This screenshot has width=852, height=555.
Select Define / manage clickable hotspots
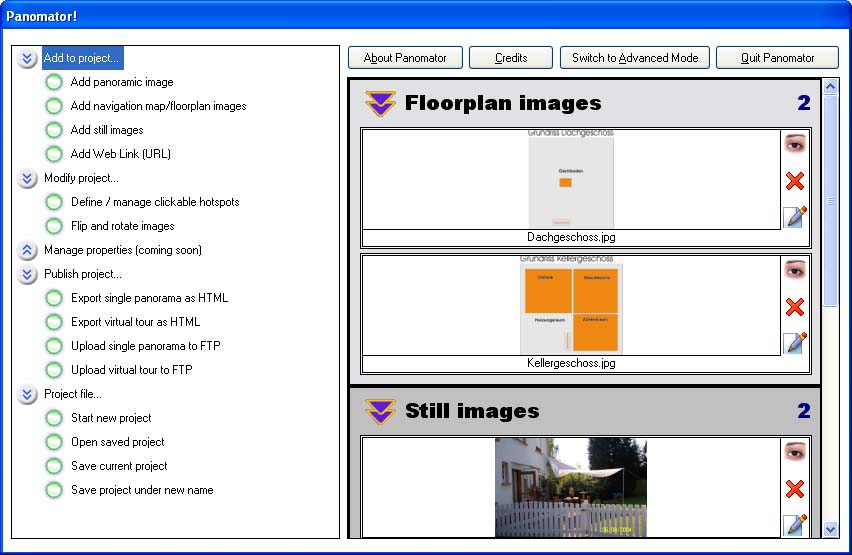(155, 202)
